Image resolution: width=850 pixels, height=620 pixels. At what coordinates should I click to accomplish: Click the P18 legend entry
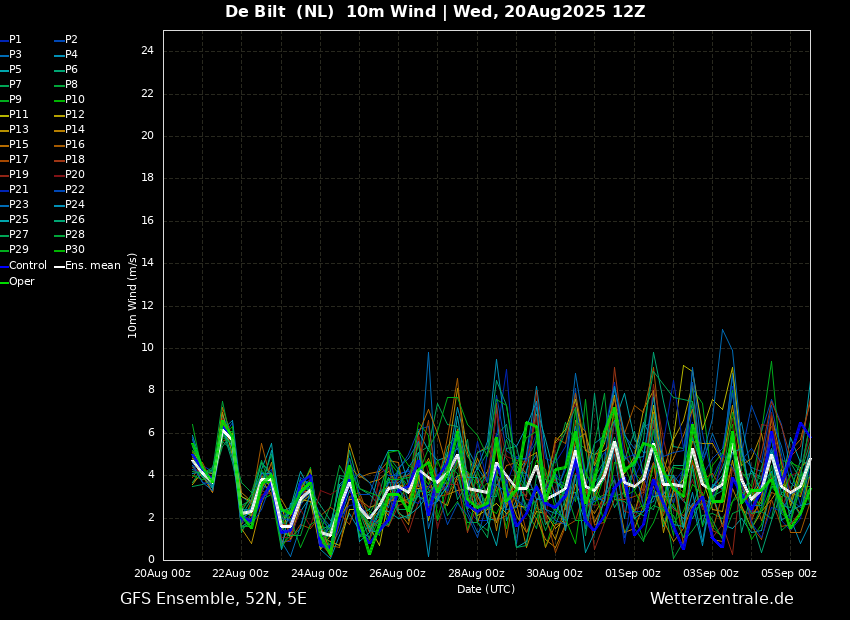(x=74, y=160)
